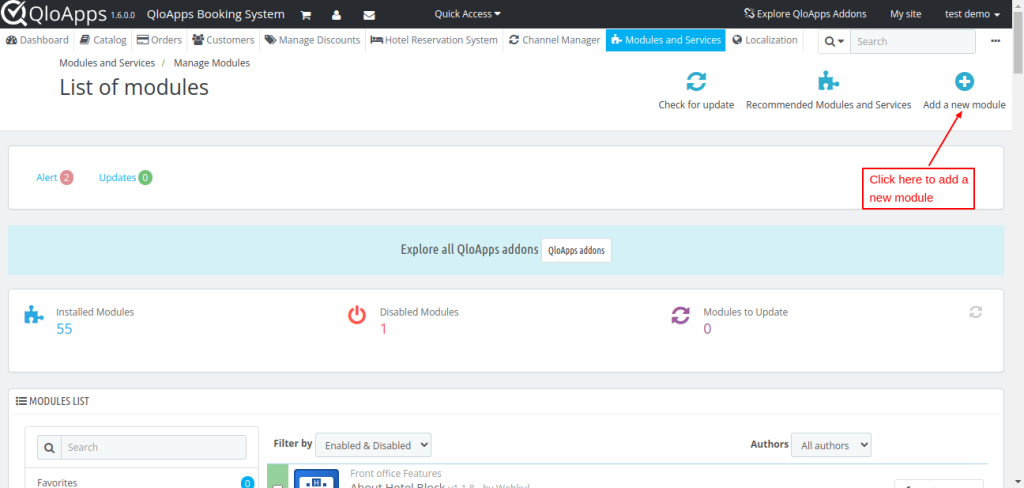Open the search scope dropdown
The width and height of the screenshot is (1024, 488).
pyautogui.click(x=834, y=41)
